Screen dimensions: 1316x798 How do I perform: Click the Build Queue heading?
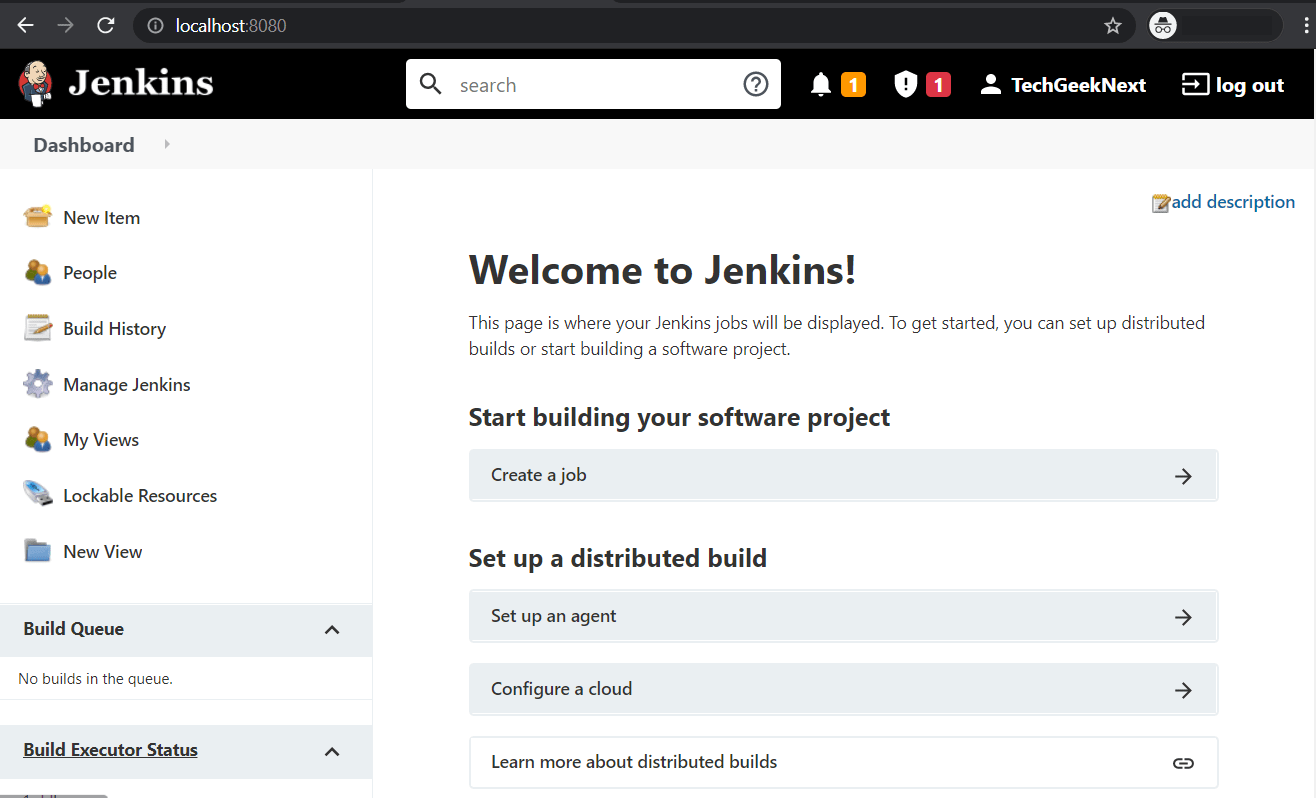74,629
